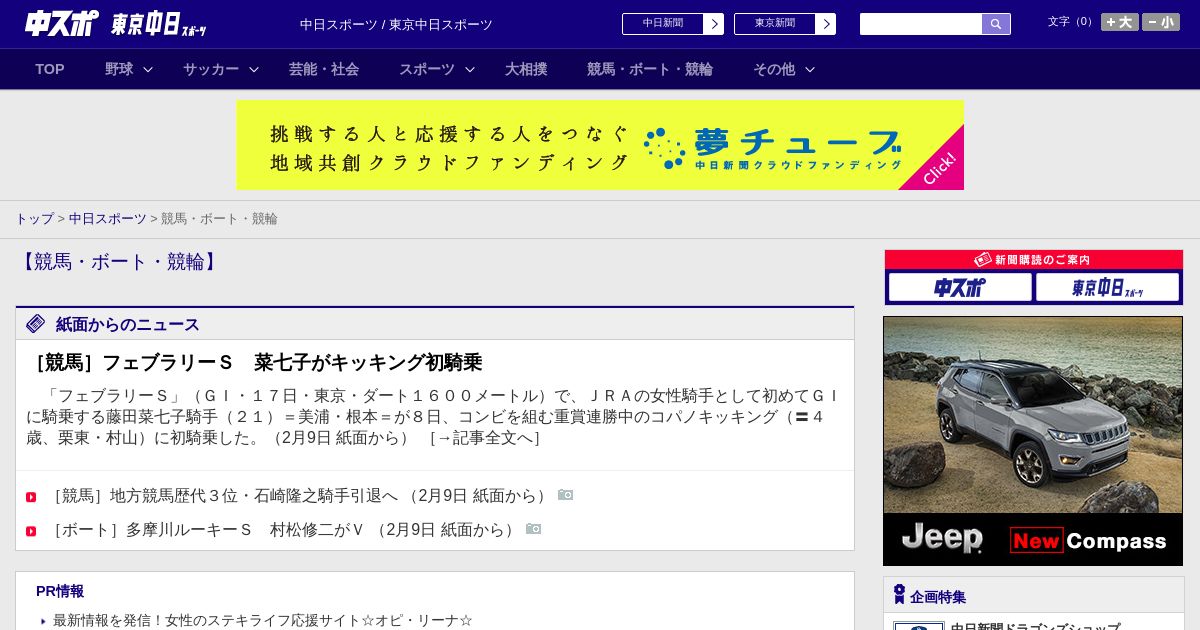The image size is (1200, 630).
Task: Click the 紙面からのニュース newspaper icon
Action: (x=36, y=323)
